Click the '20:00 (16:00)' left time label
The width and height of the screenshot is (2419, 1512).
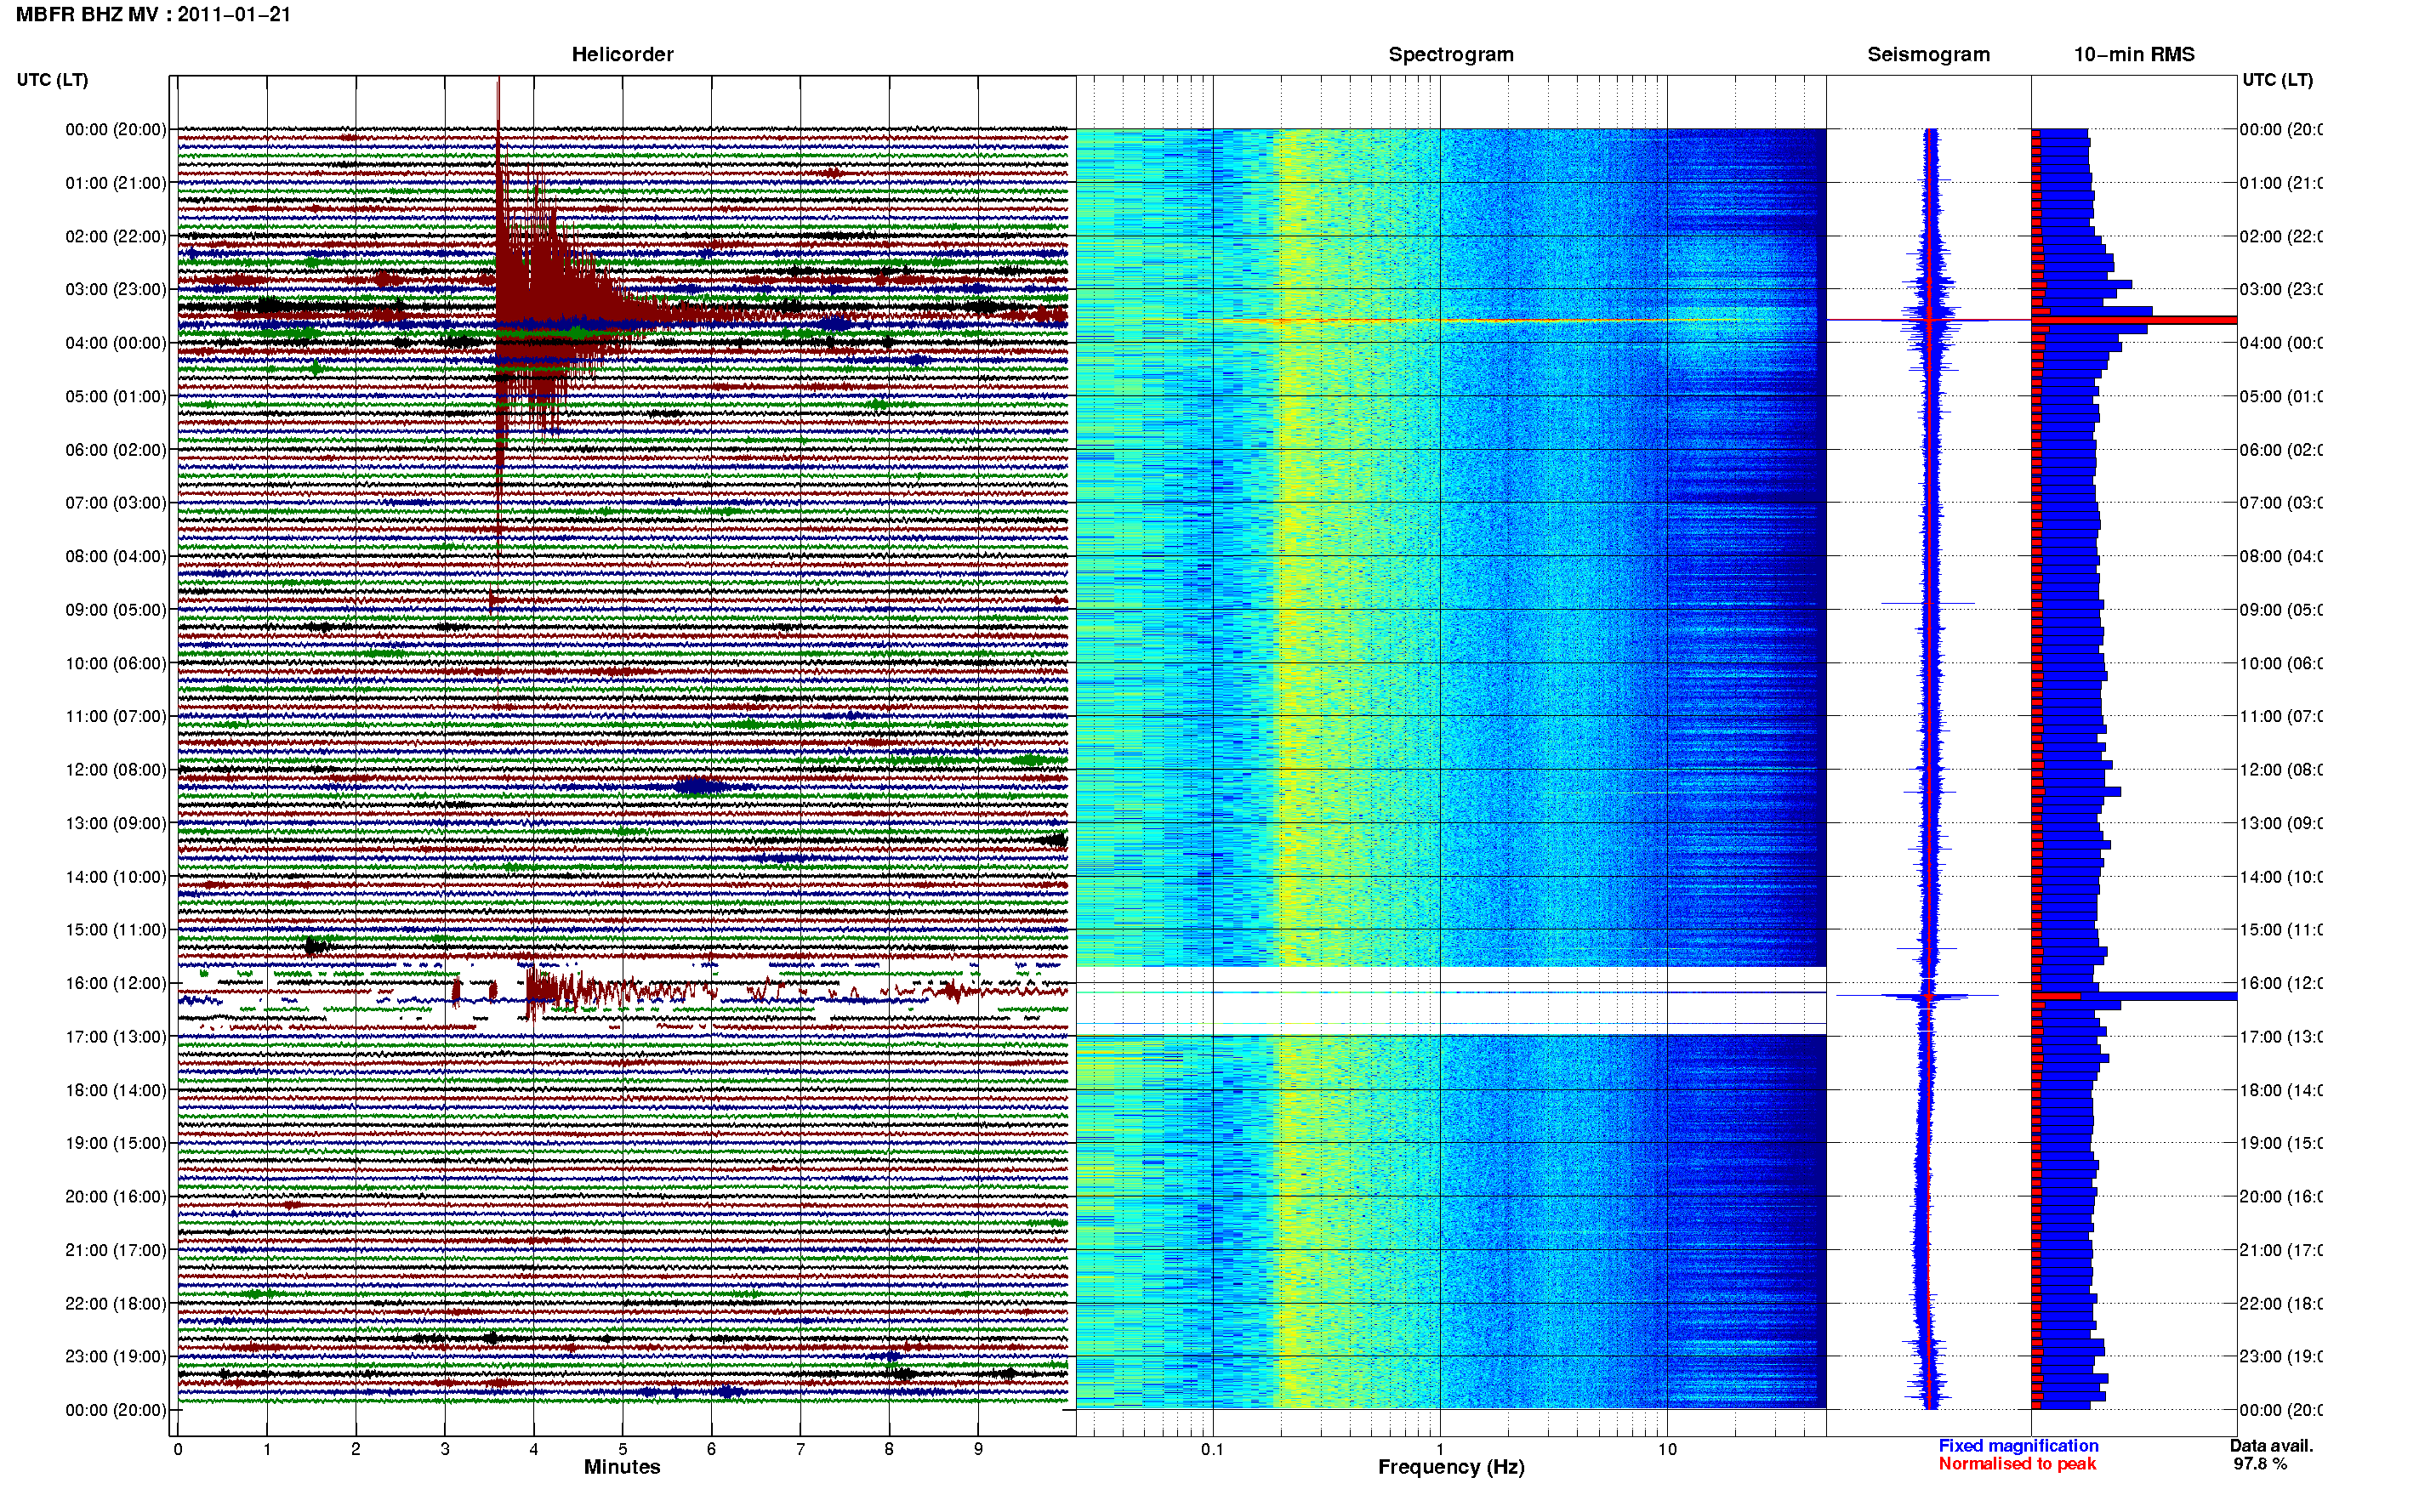pyautogui.click(x=116, y=1197)
